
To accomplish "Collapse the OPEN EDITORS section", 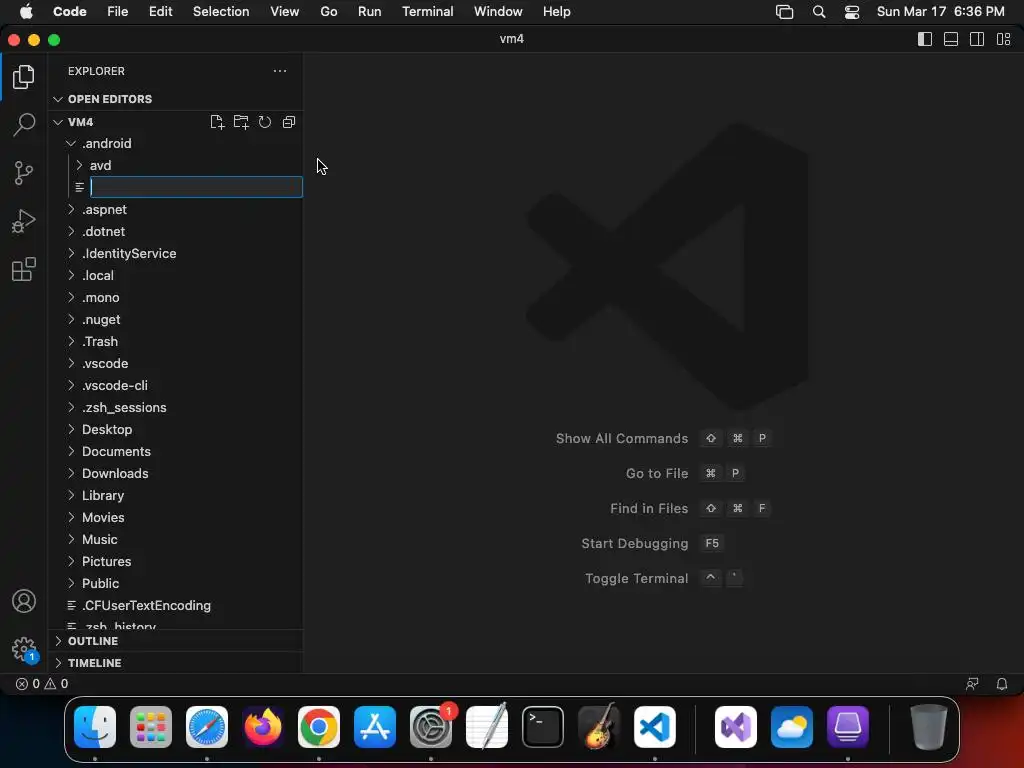I will coord(175,99).
